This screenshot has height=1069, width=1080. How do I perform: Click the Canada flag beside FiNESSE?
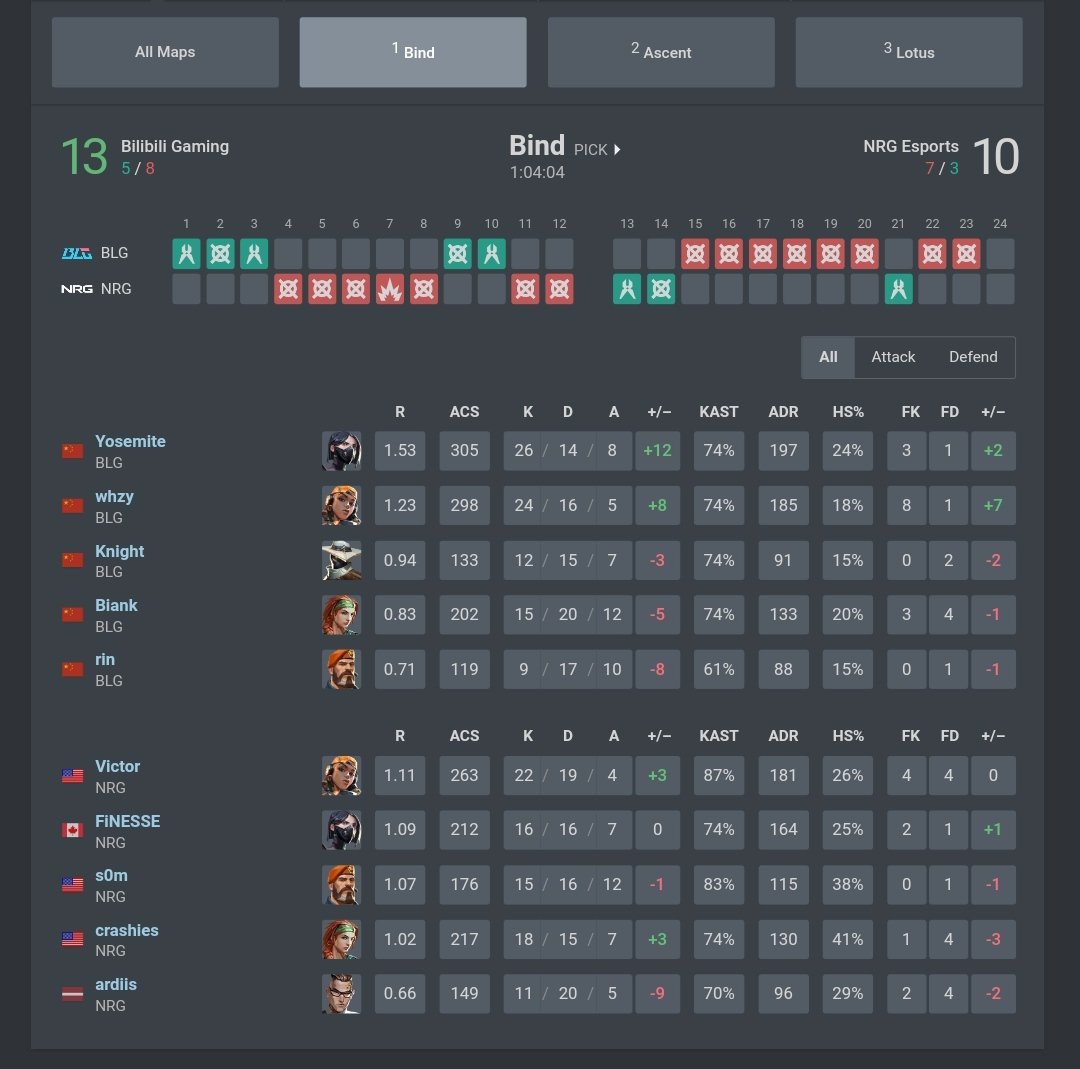point(71,830)
